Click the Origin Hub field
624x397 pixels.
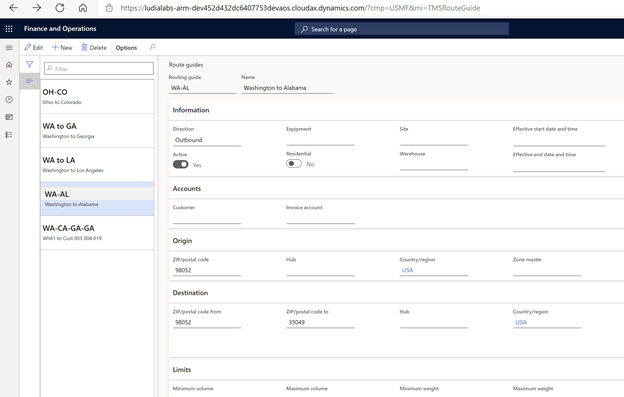pyautogui.click(x=320, y=271)
